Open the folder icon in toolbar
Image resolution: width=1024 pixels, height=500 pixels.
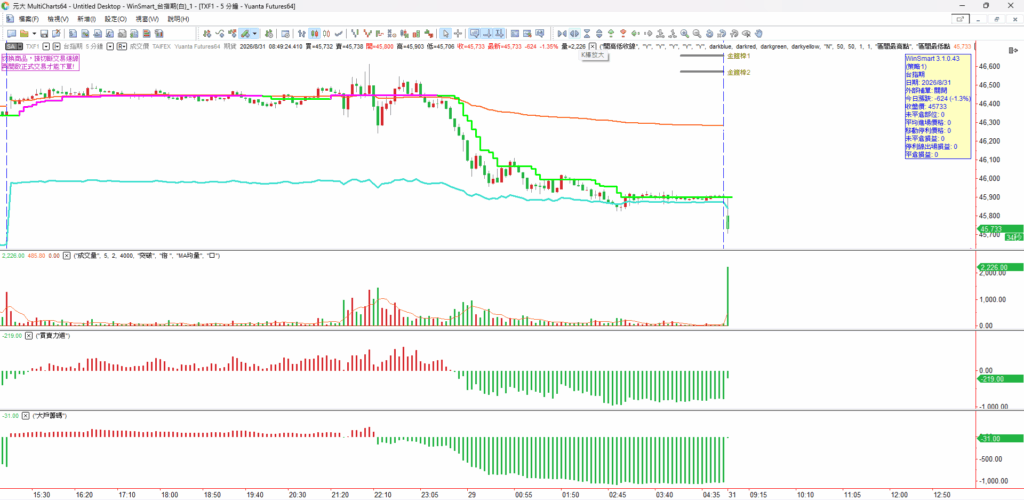pyautogui.click(x=24, y=33)
